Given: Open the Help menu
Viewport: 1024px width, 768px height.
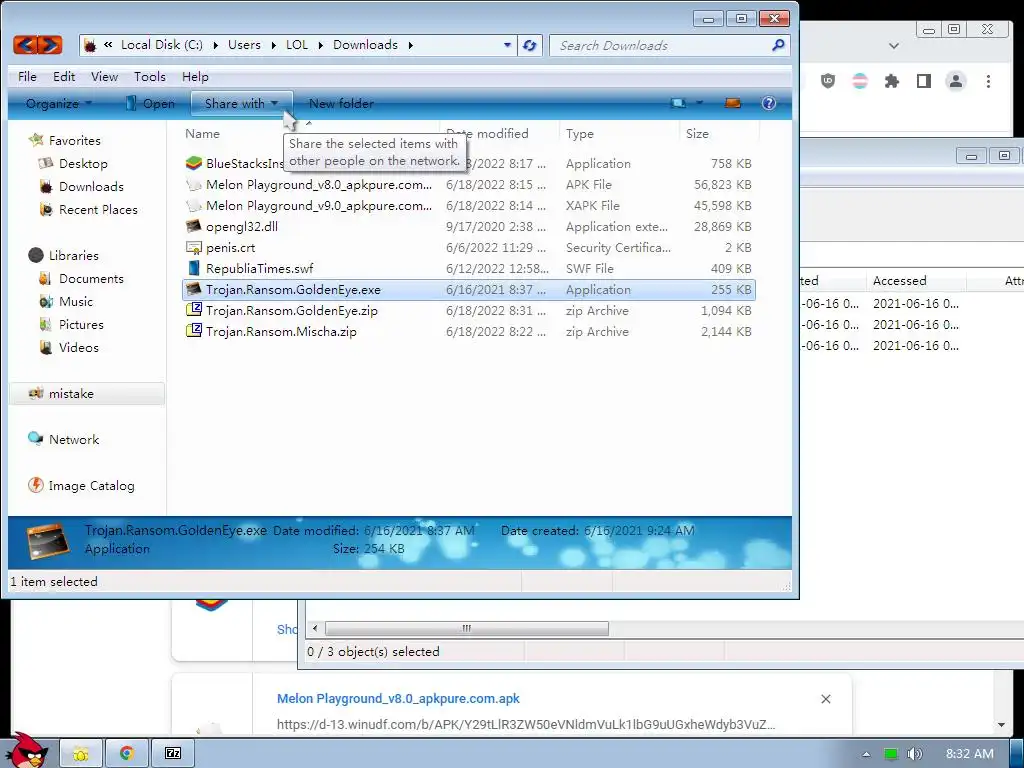Looking at the screenshot, I should [195, 76].
